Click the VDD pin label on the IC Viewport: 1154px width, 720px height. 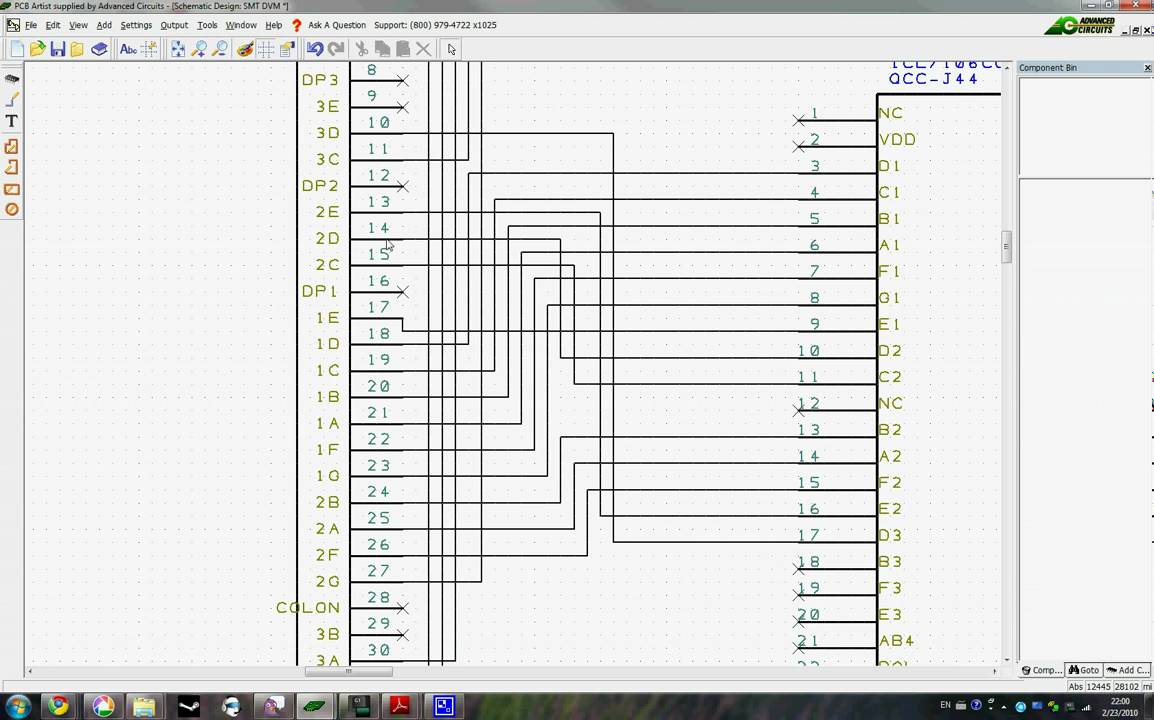pos(897,140)
